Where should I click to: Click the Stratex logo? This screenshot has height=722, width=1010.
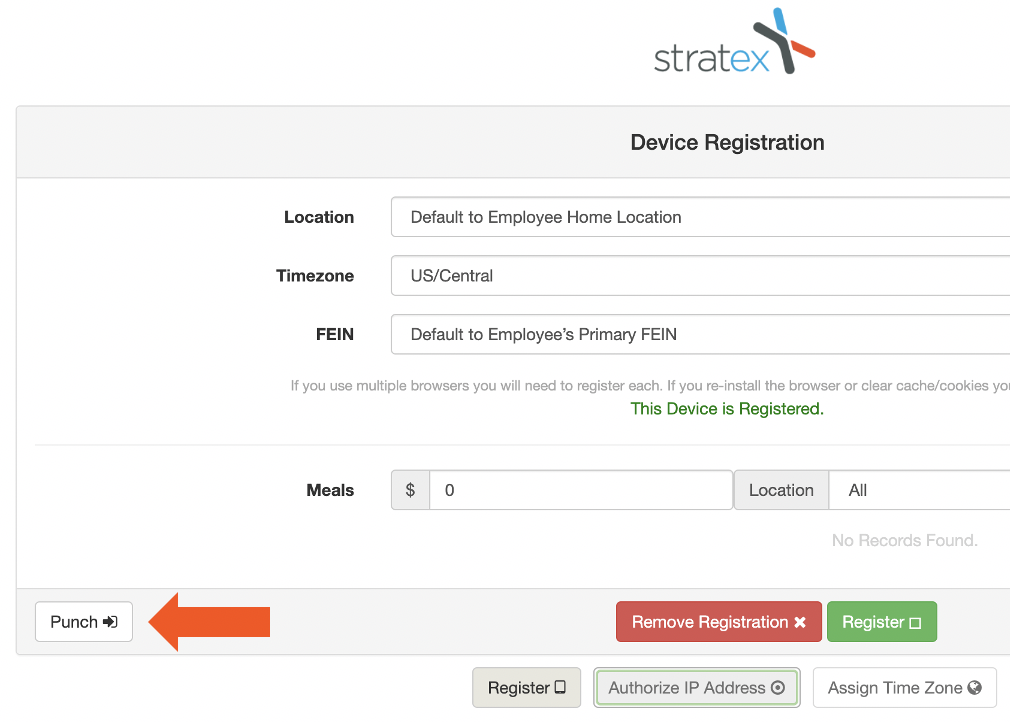point(734,45)
